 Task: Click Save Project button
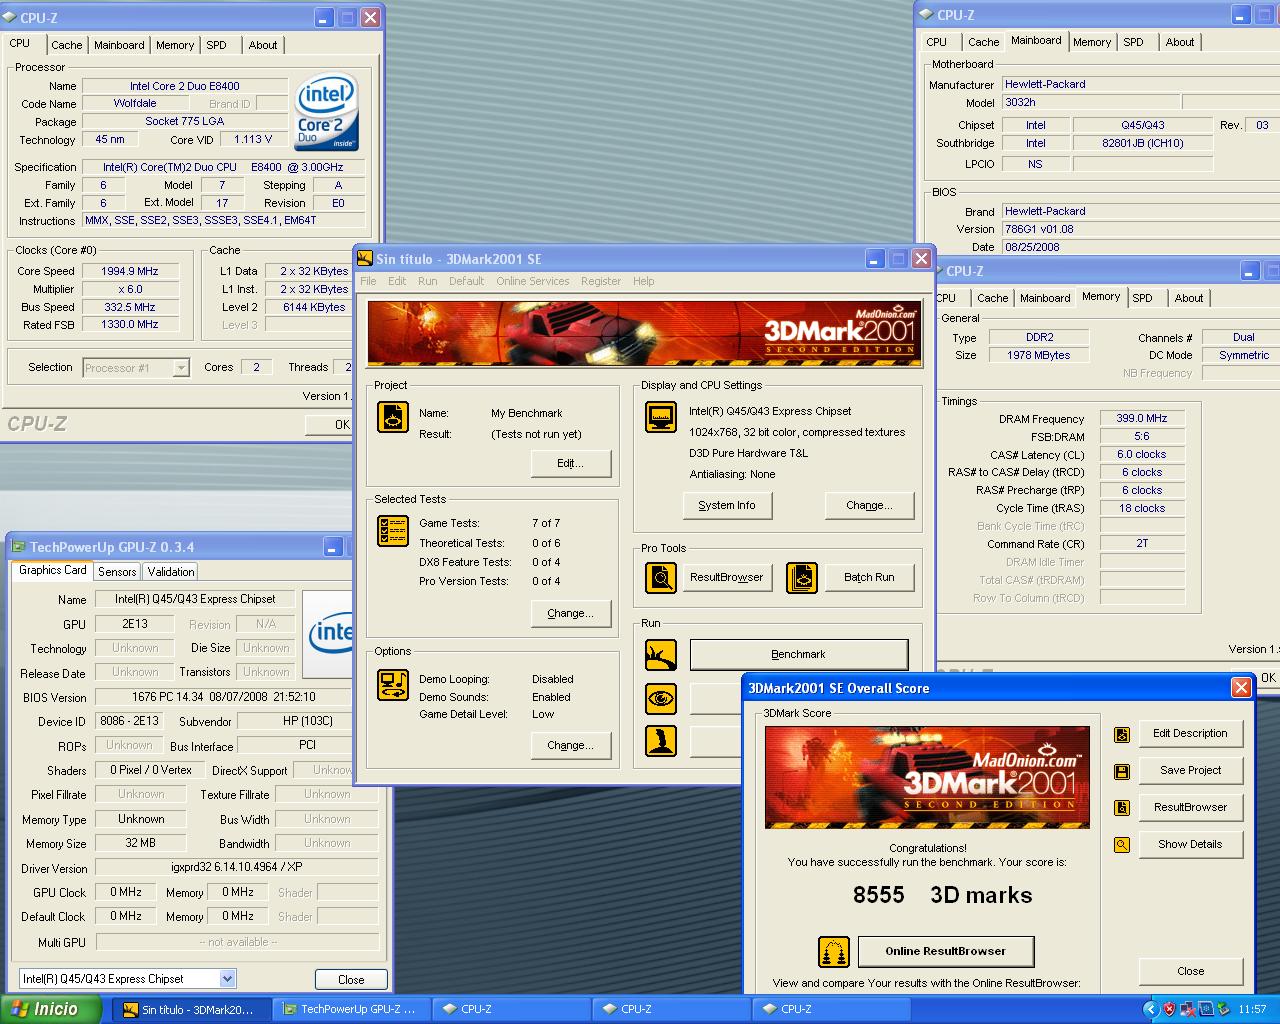coord(1190,771)
